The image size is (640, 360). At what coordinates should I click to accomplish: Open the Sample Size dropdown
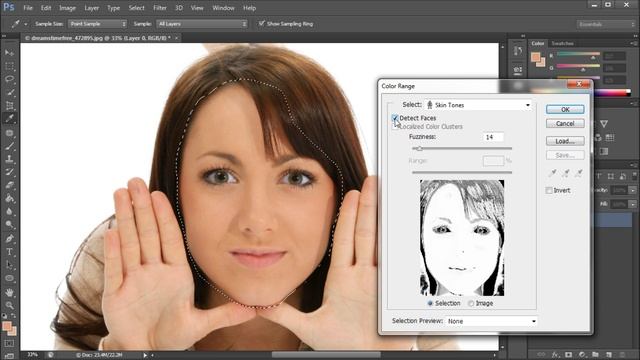[x=97, y=24]
